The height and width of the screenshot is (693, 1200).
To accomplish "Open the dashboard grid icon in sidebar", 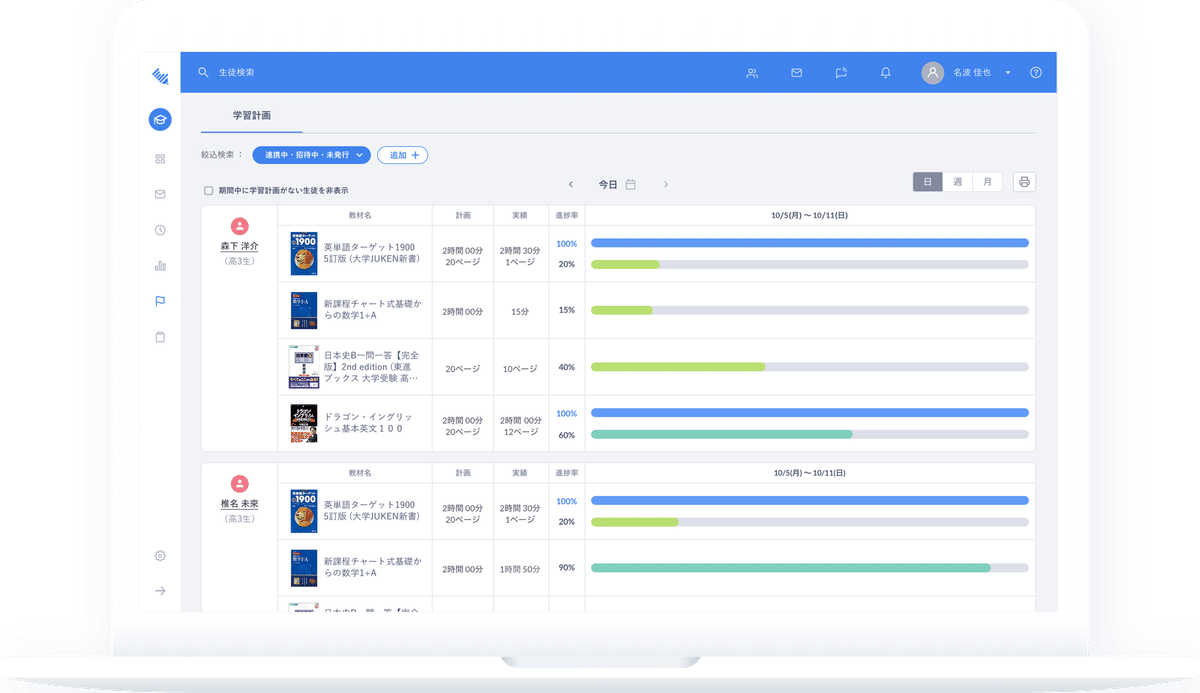I will tap(160, 159).
